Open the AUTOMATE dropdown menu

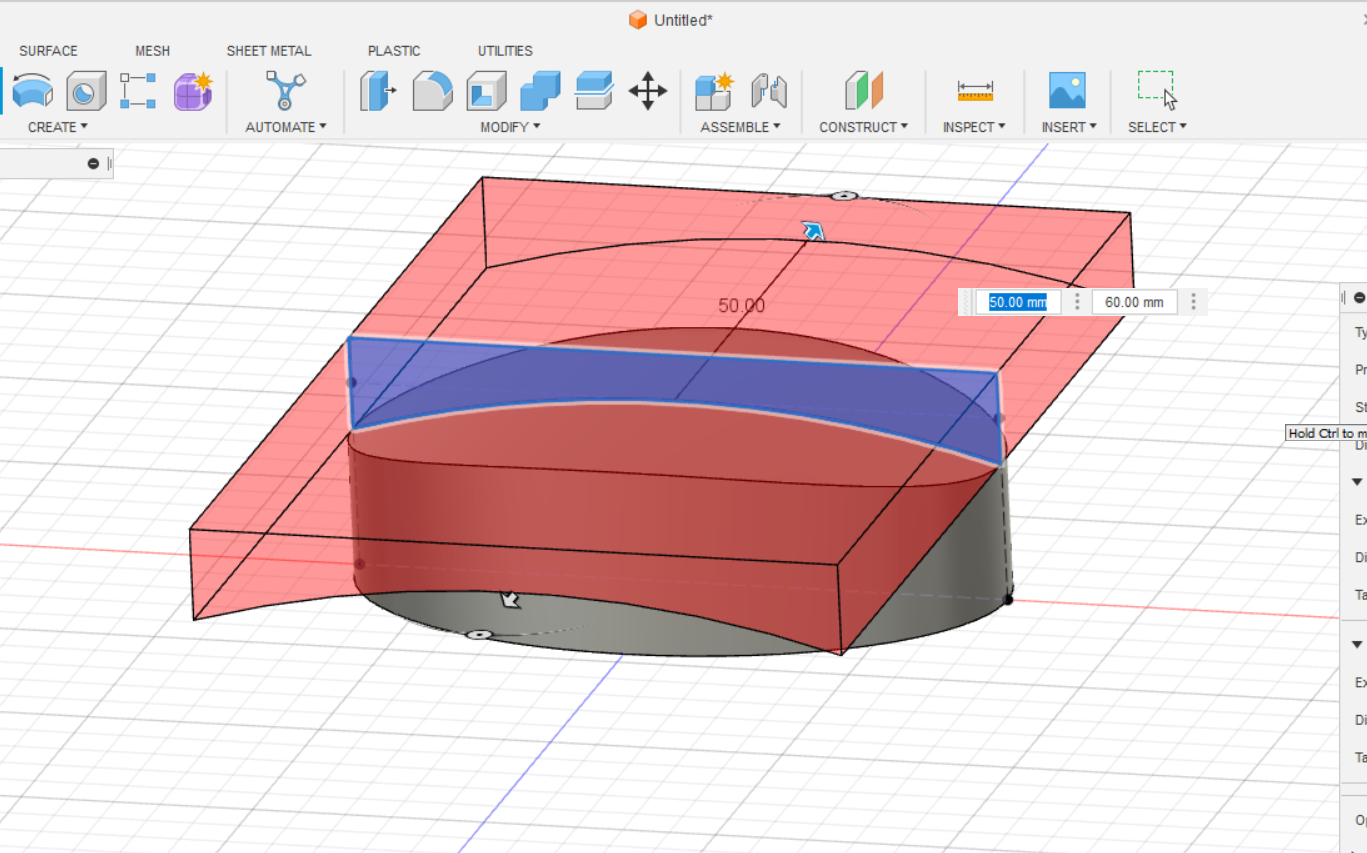point(286,127)
